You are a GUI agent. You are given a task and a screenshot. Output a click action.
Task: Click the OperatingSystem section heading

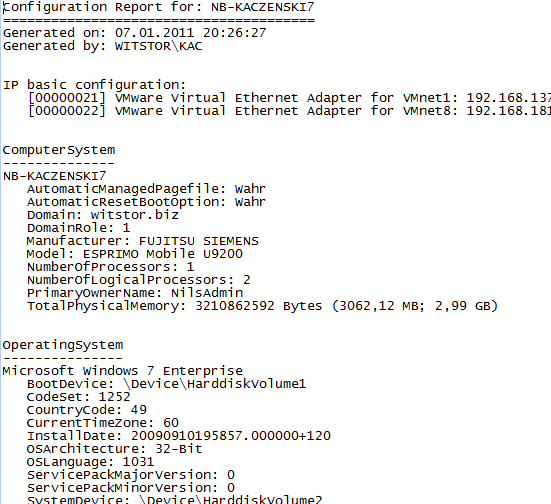[x=63, y=345]
